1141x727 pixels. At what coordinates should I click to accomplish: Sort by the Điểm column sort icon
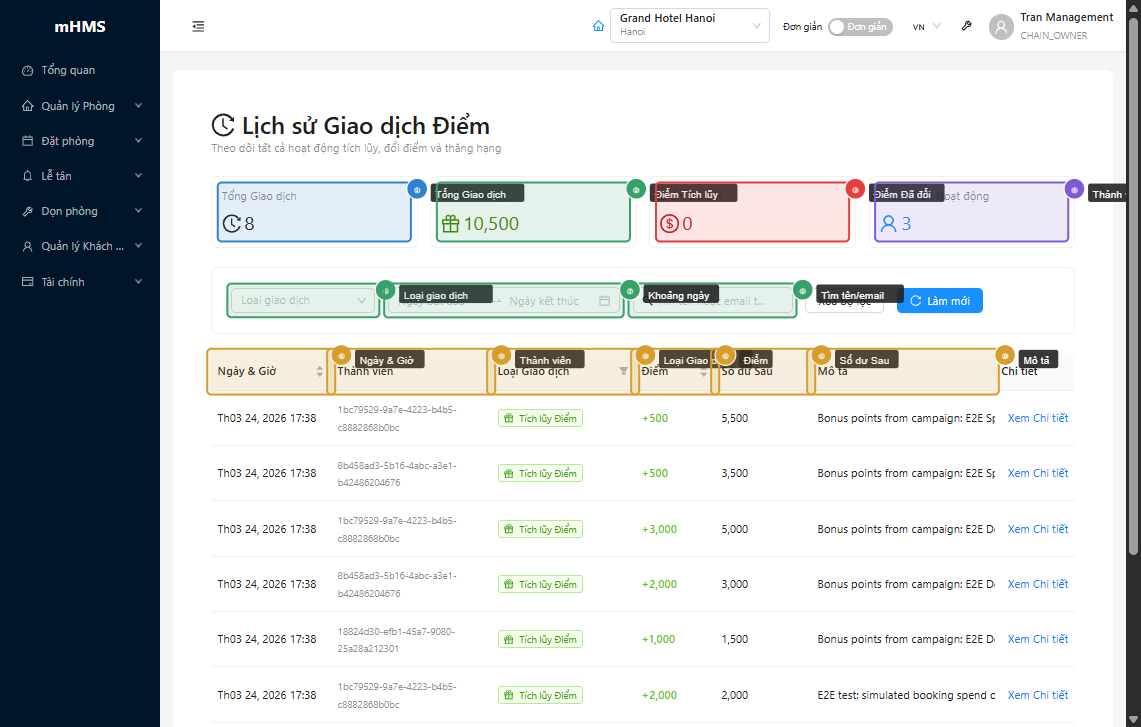[x=704, y=372]
